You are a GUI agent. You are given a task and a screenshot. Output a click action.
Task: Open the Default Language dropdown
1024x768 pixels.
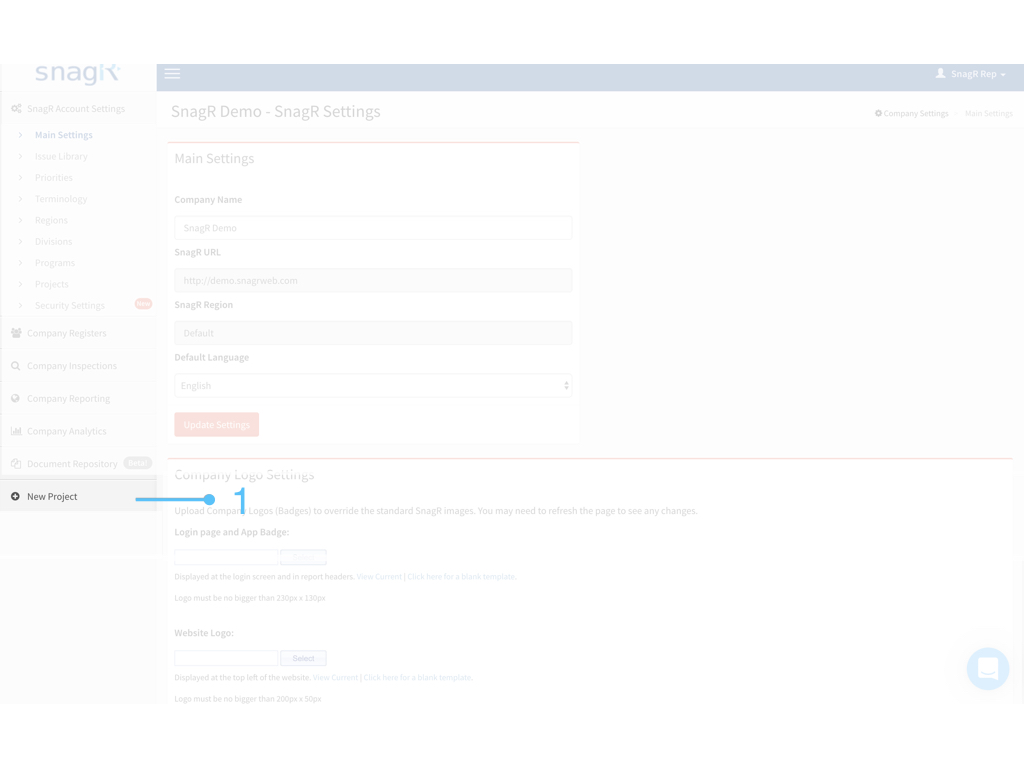click(x=373, y=385)
